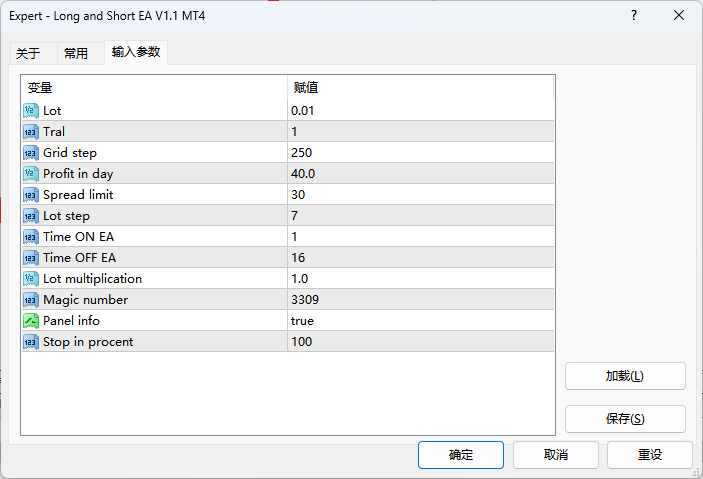Image resolution: width=703 pixels, height=479 pixels.
Task: Confirm with the 确定 button
Action: click(461, 455)
